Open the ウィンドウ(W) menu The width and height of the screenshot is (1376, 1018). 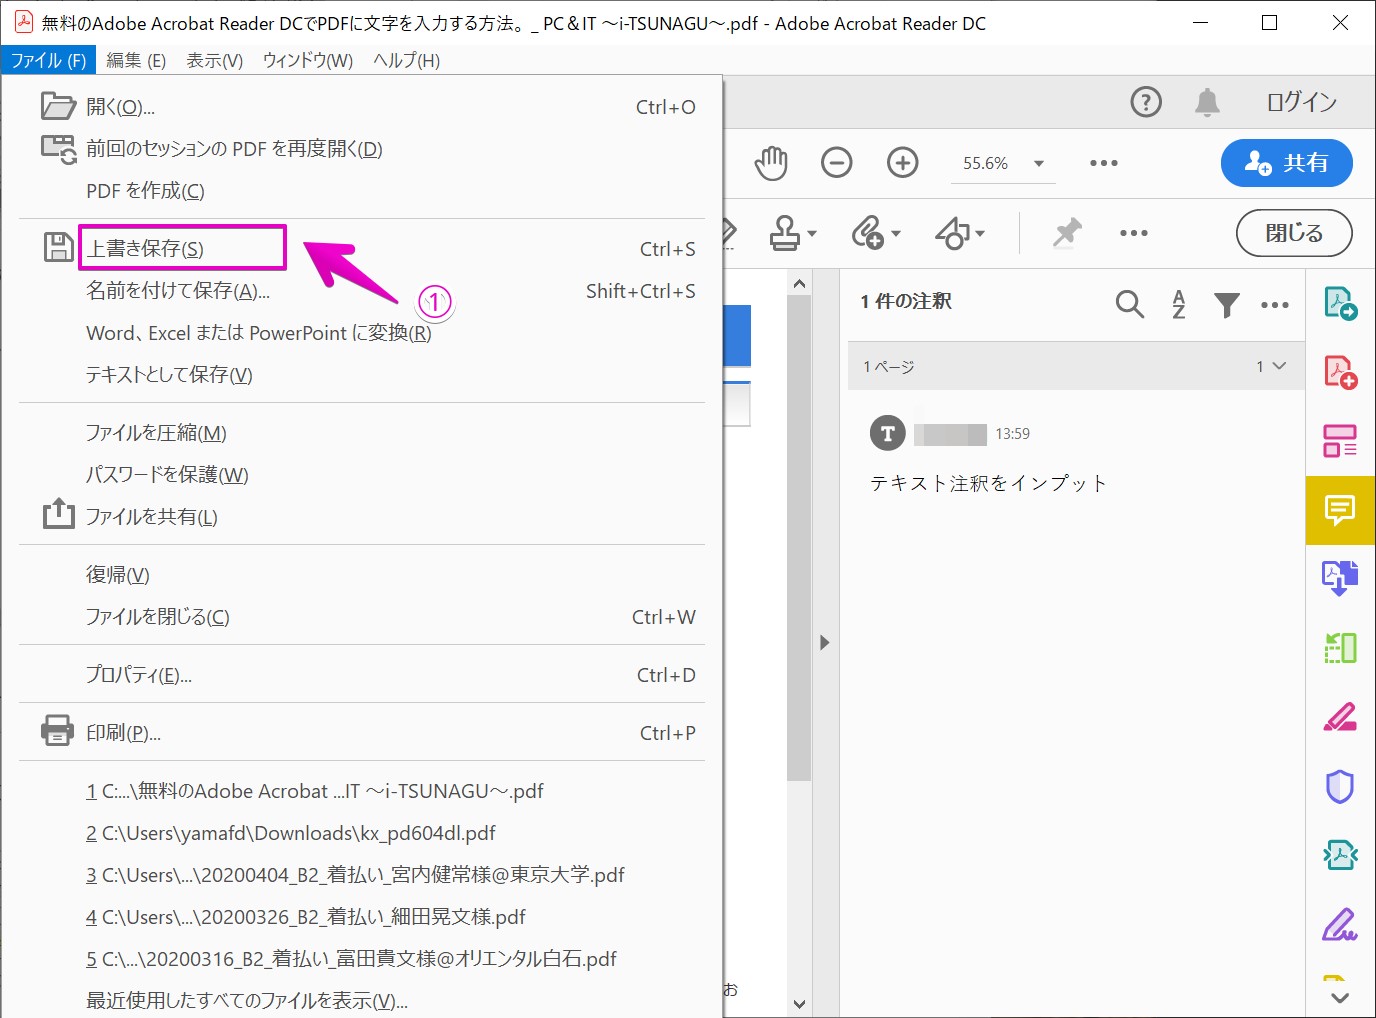click(308, 60)
